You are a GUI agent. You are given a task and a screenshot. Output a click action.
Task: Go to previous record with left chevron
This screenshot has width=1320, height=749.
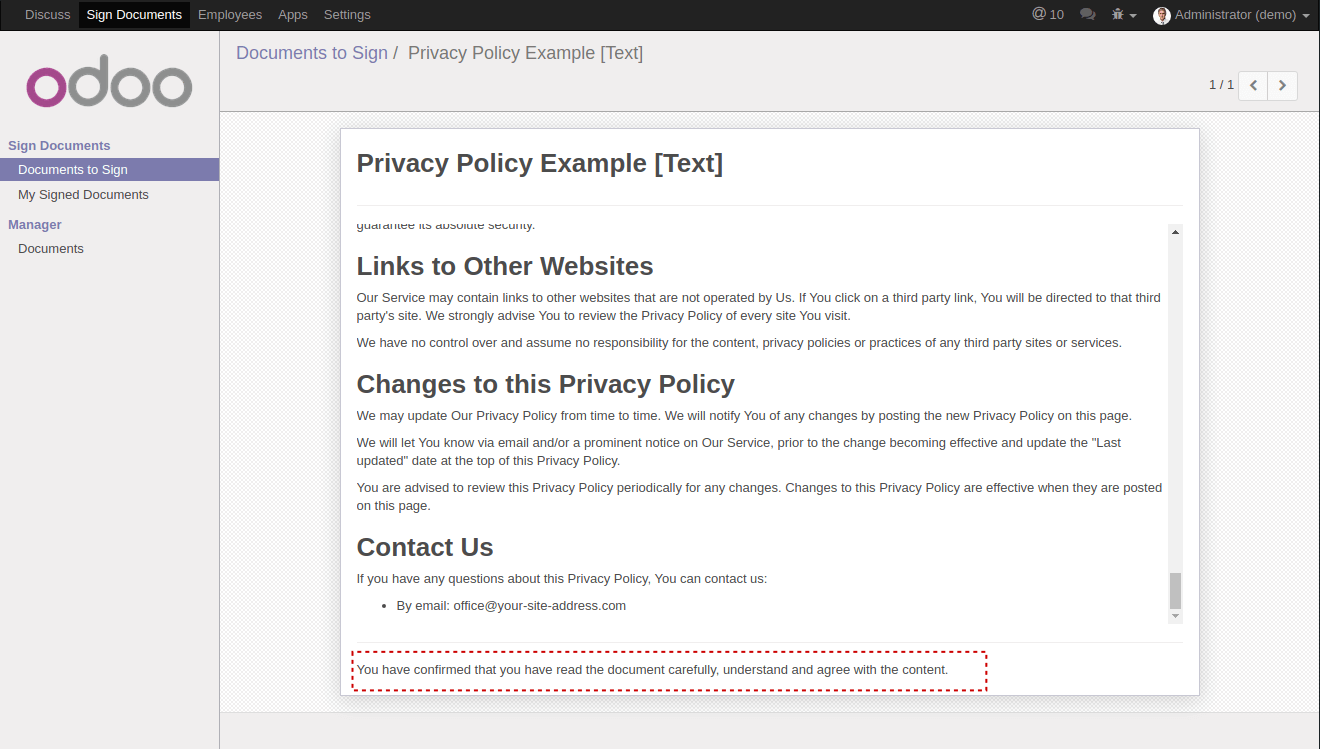click(x=1253, y=86)
